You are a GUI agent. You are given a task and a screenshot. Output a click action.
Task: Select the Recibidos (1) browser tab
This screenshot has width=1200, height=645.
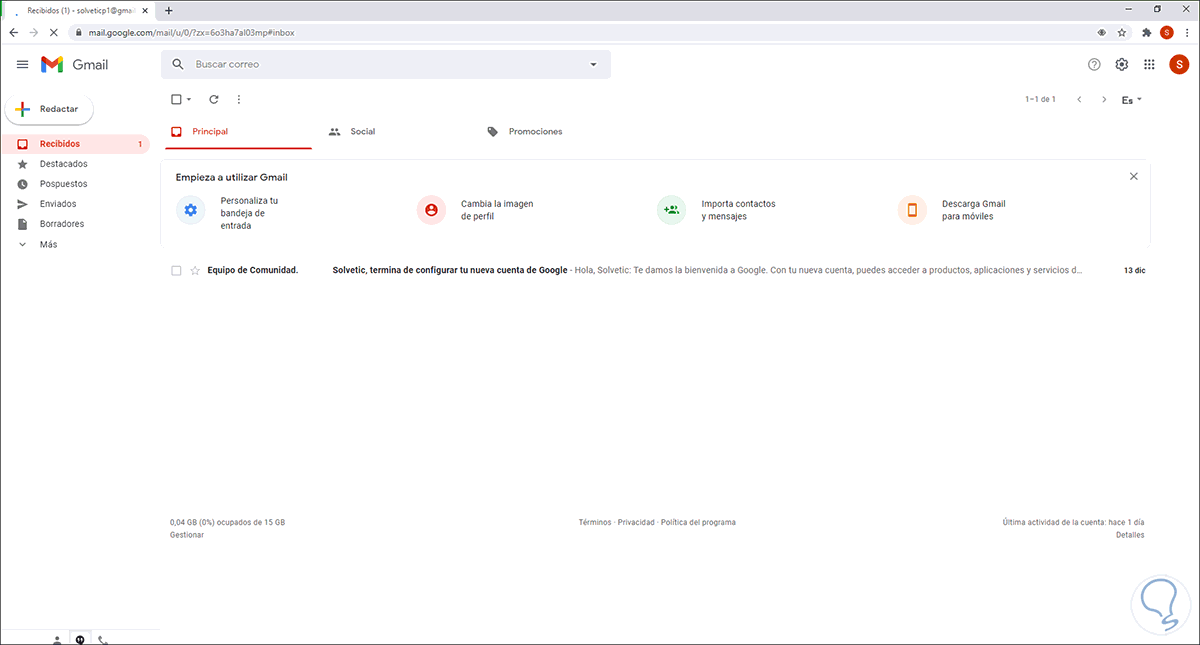(78, 10)
